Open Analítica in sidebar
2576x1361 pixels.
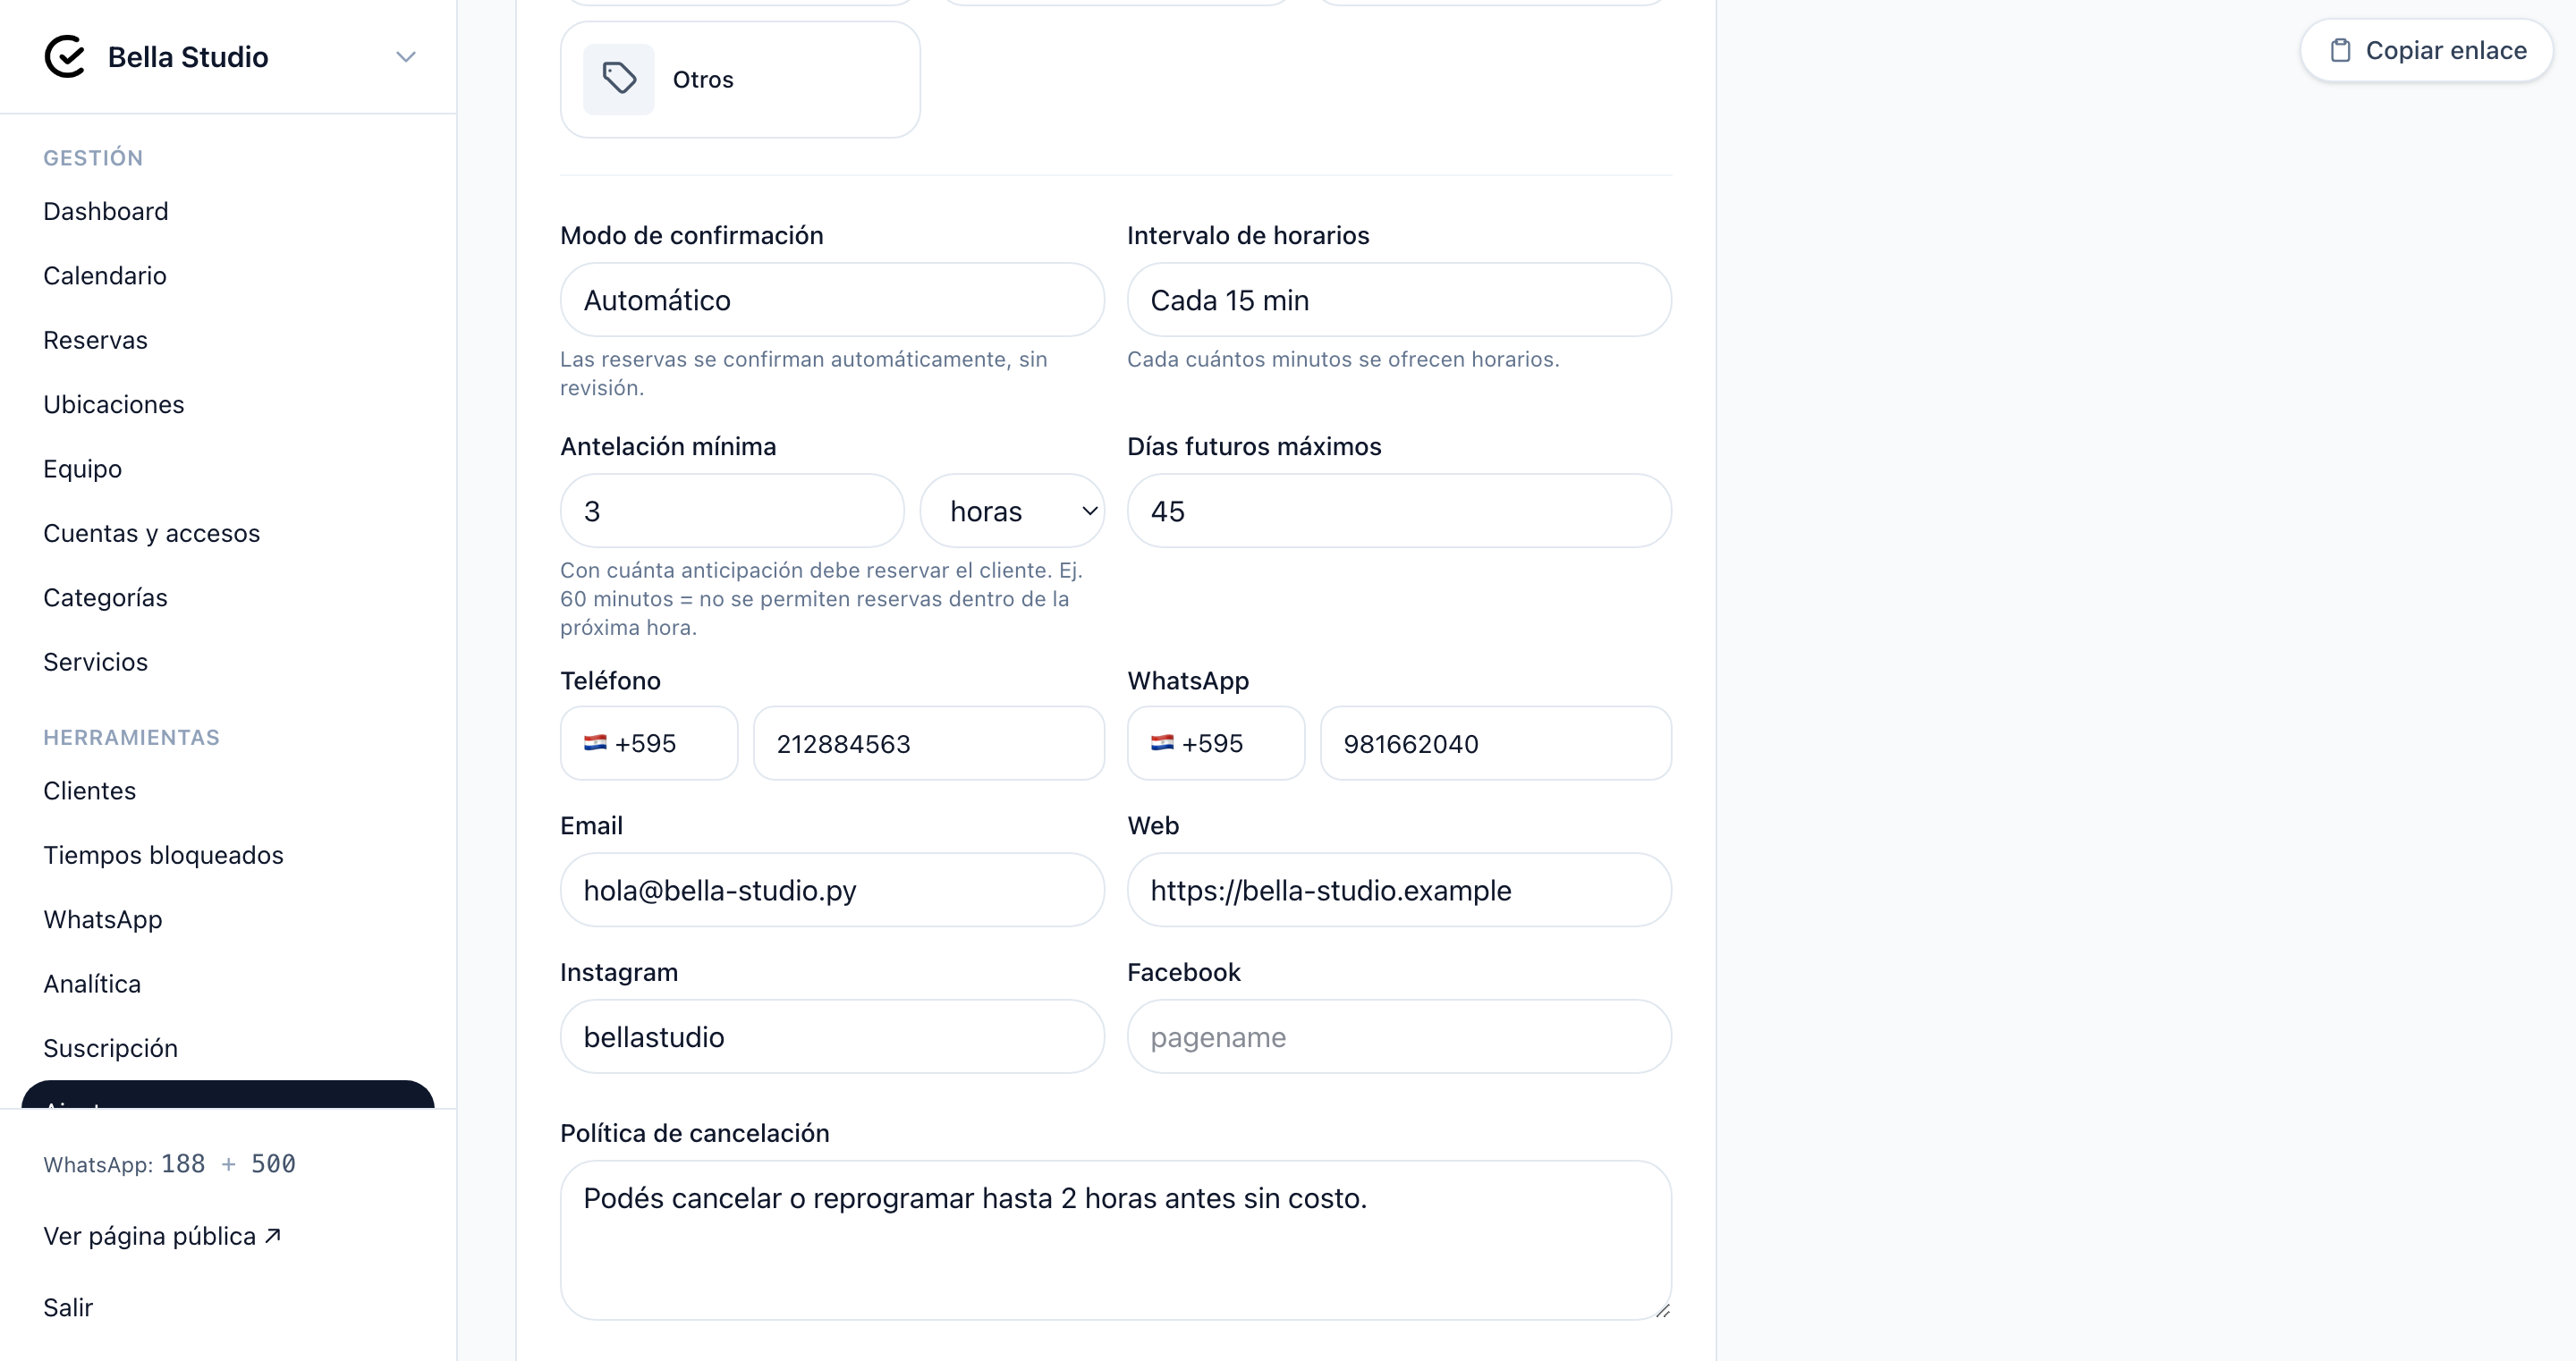click(92, 984)
